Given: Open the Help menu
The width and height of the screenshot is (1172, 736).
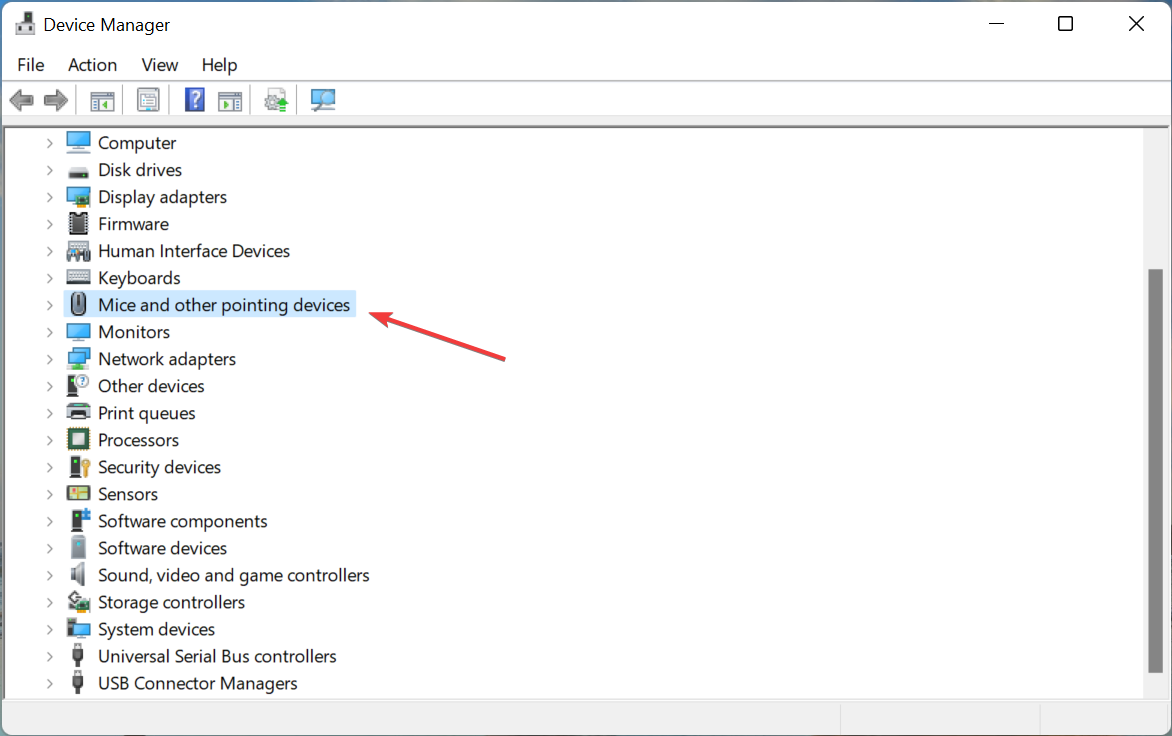Looking at the screenshot, I should (219, 65).
